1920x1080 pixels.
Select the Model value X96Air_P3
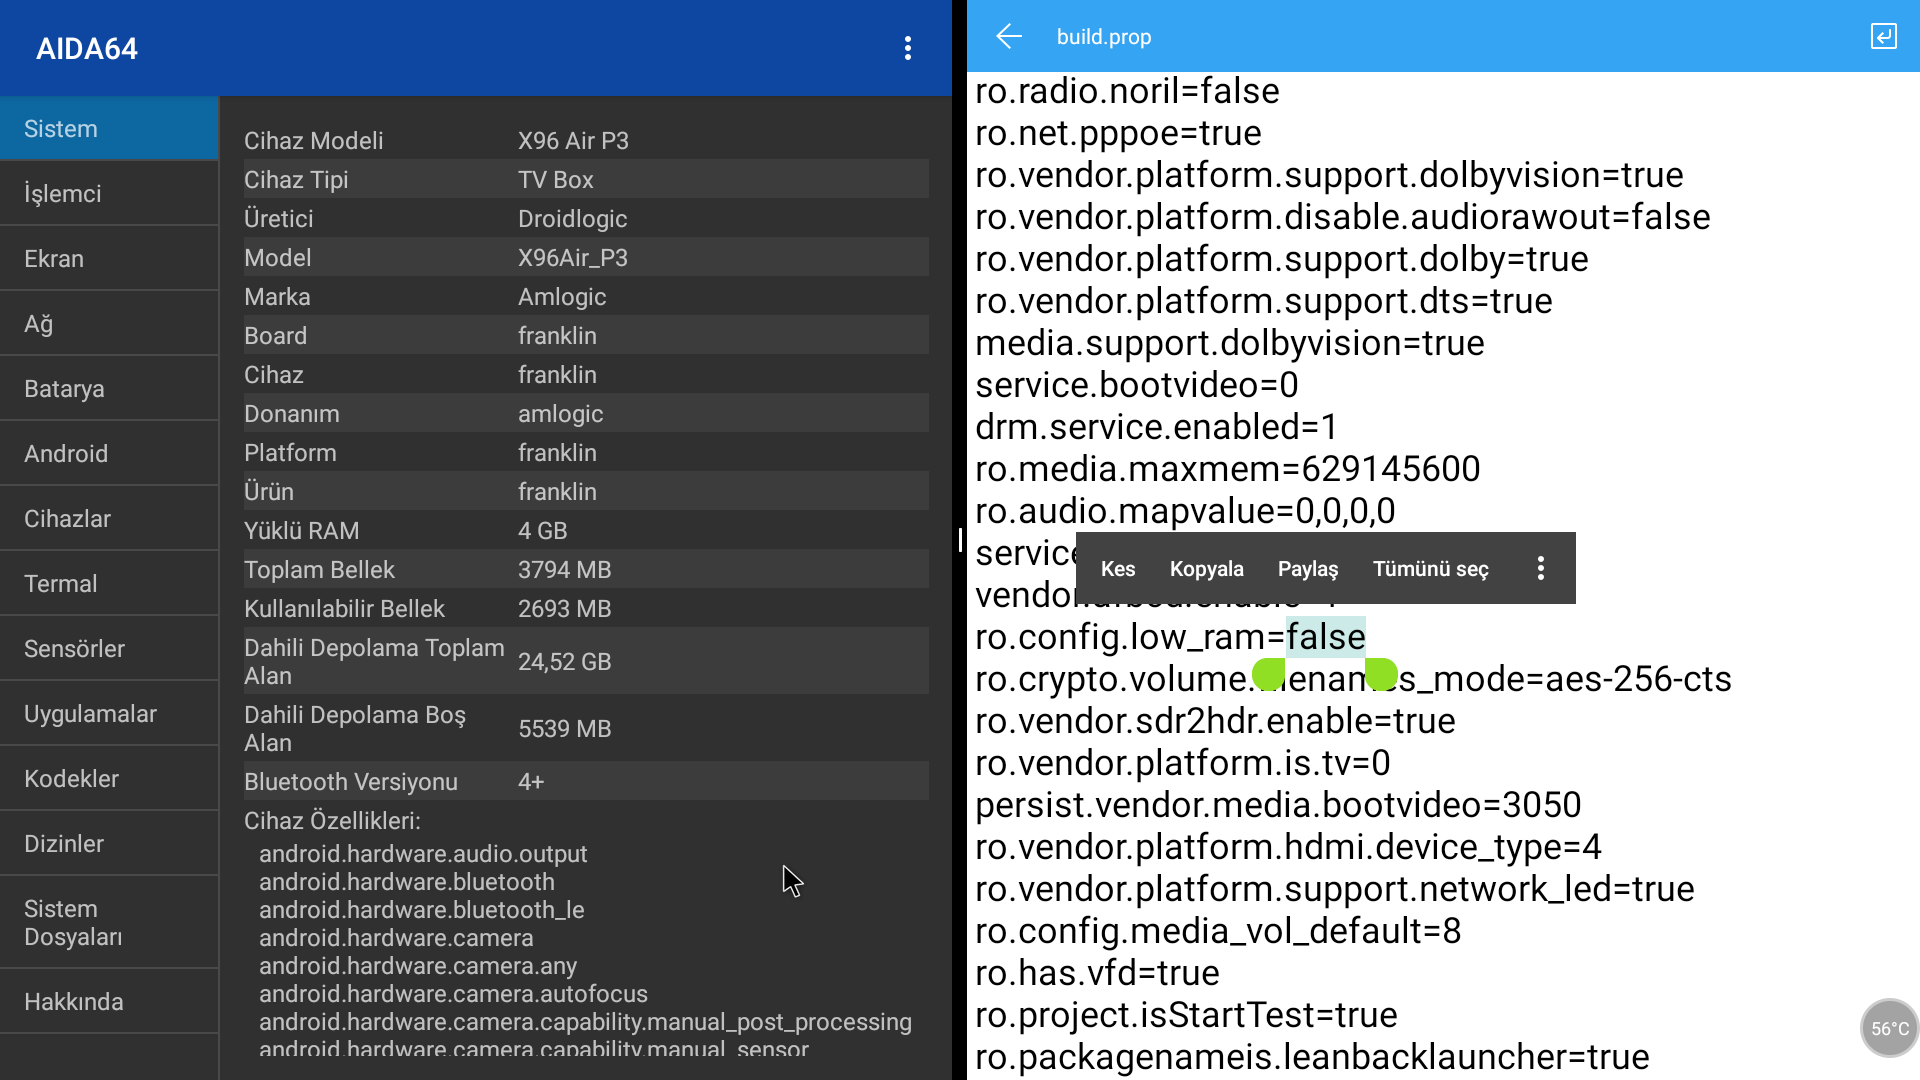click(x=573, y=258)
